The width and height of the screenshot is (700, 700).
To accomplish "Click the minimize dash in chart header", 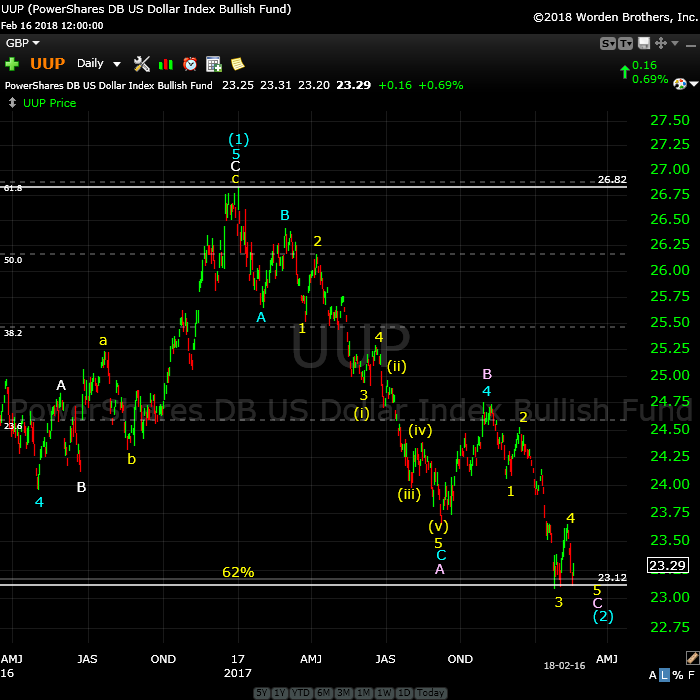I will pos(691,46).
